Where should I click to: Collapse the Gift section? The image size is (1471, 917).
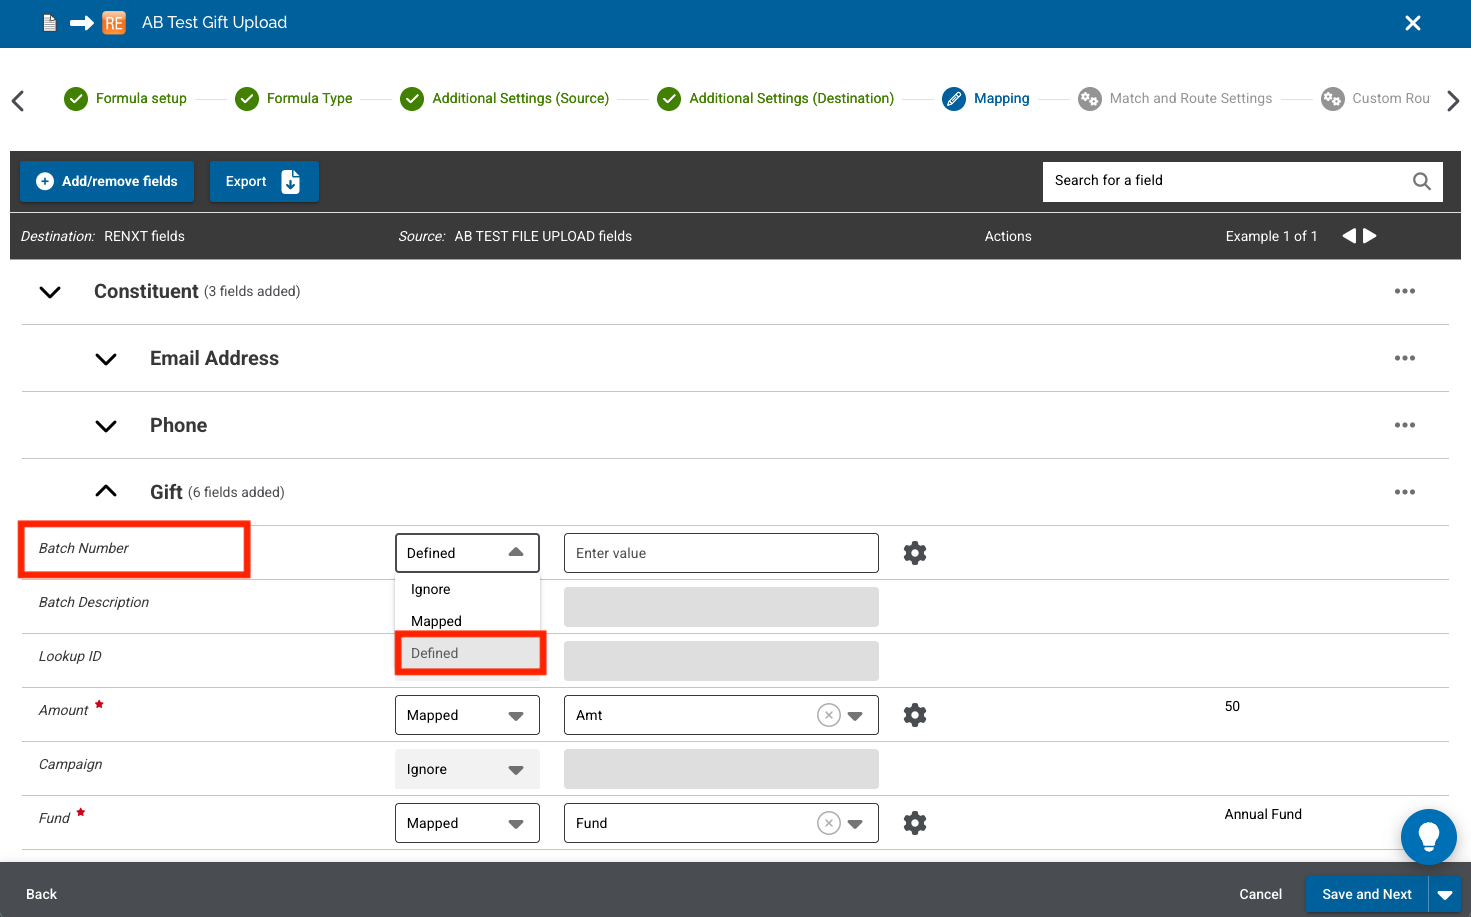pos(106,491)
